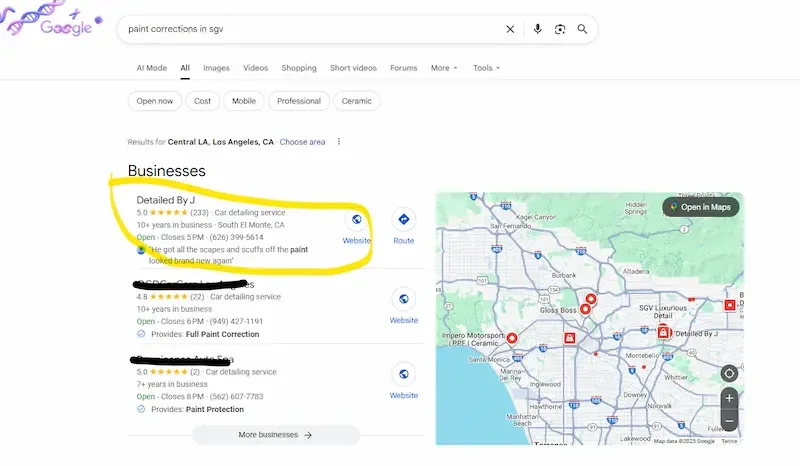Clear the search query with the X icon

pyautogui.click(x=510, y=29)
